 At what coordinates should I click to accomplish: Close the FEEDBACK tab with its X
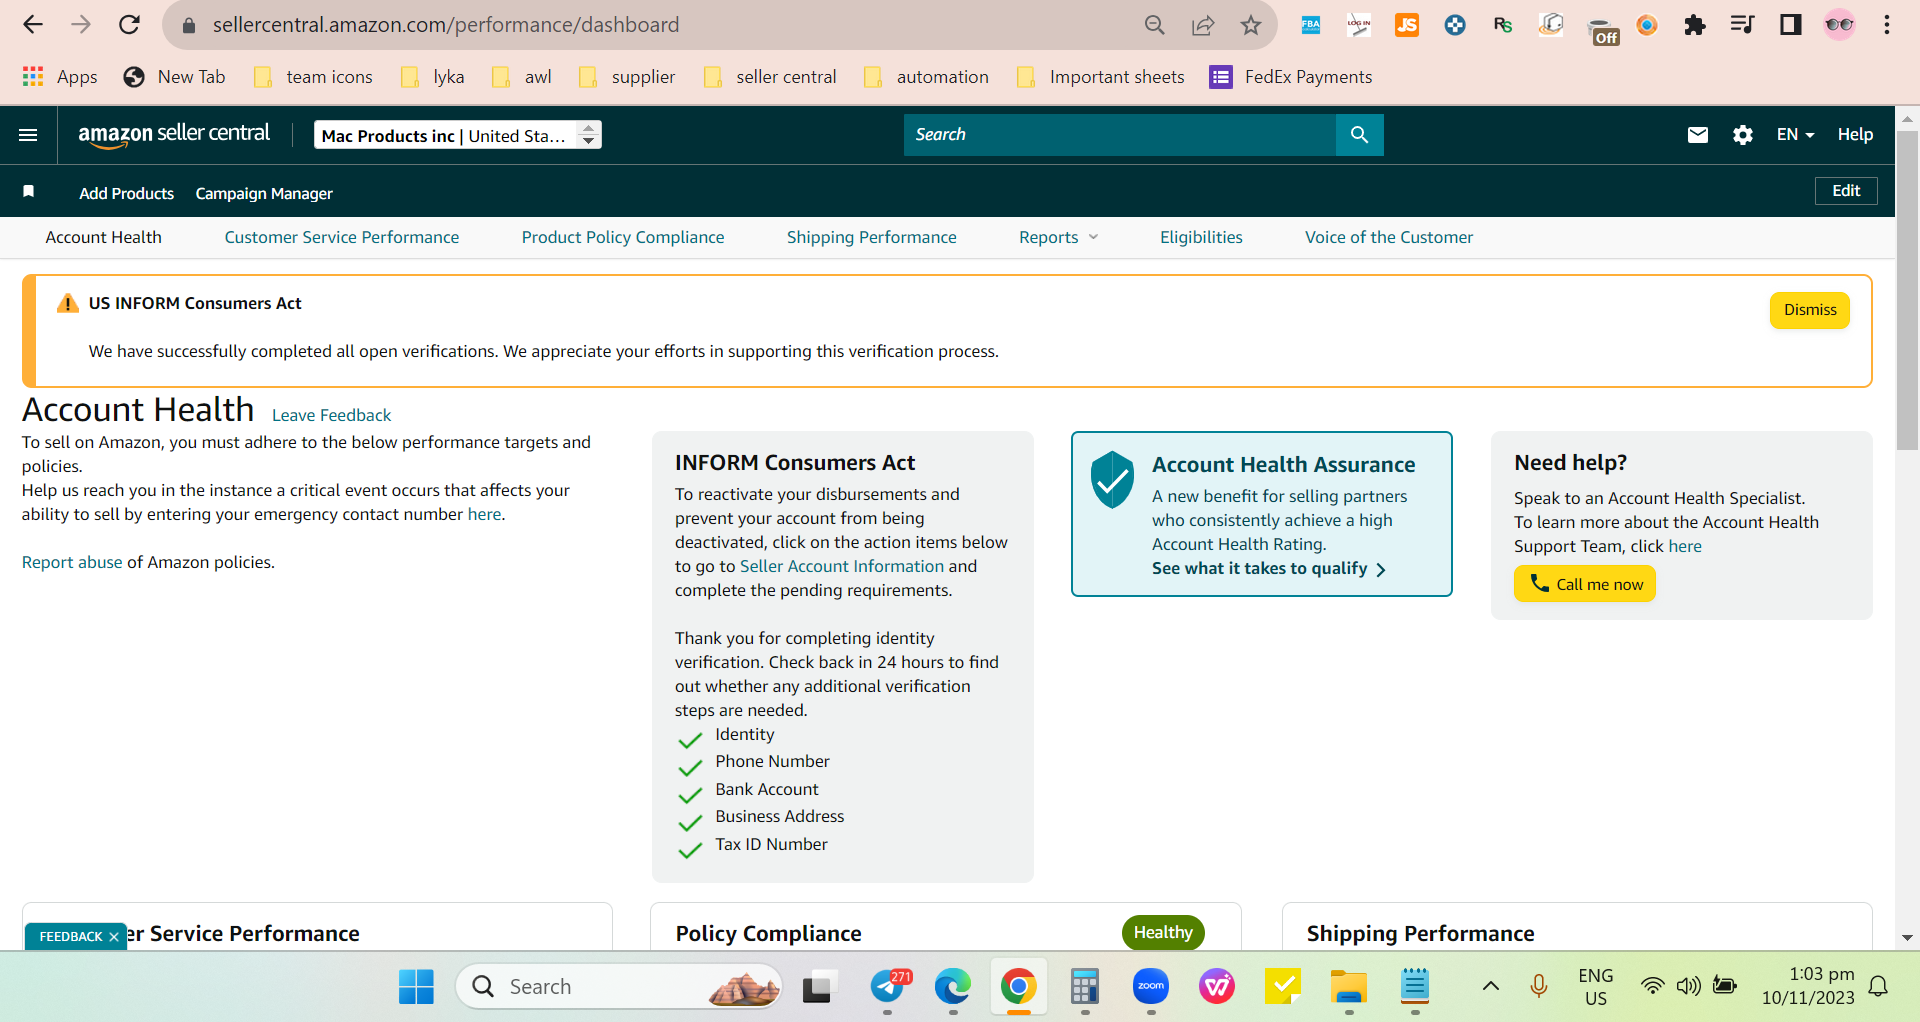click(114, 937)
